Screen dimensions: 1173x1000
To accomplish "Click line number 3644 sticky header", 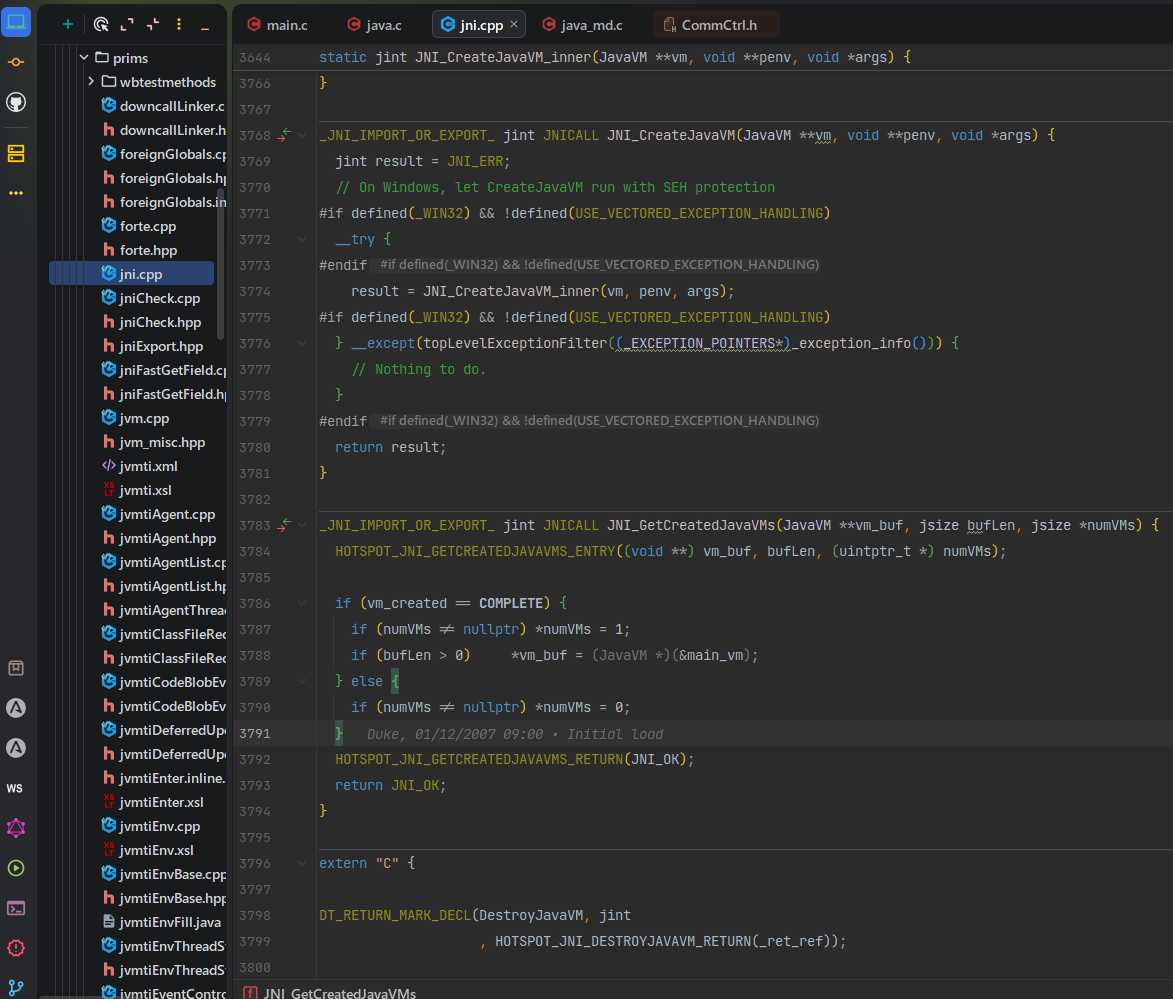I will (x=255, y=58).
